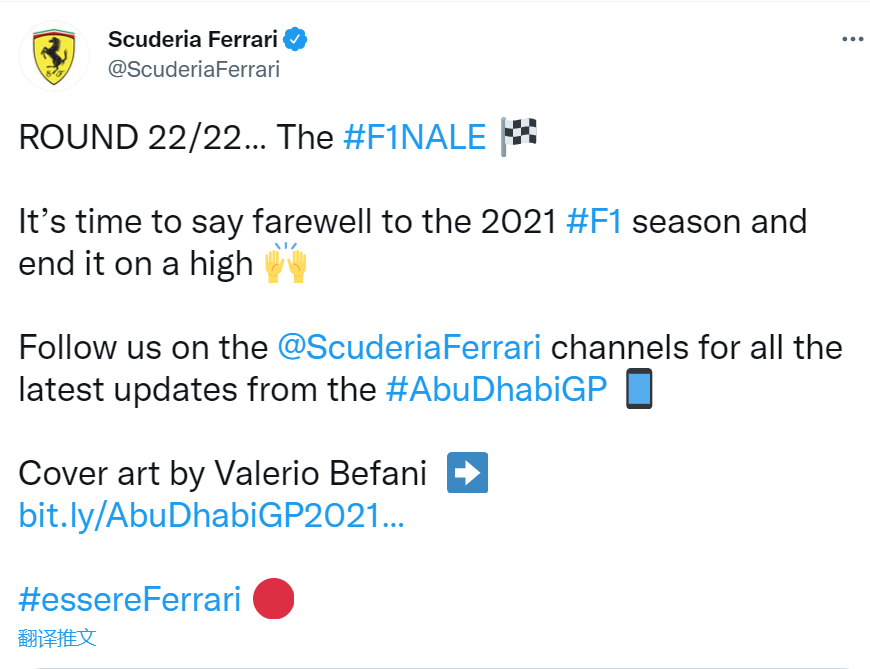This screenshot has width=870, height=669.
Task: Click the mobile phone emoji
Action: tap(638, 389)
